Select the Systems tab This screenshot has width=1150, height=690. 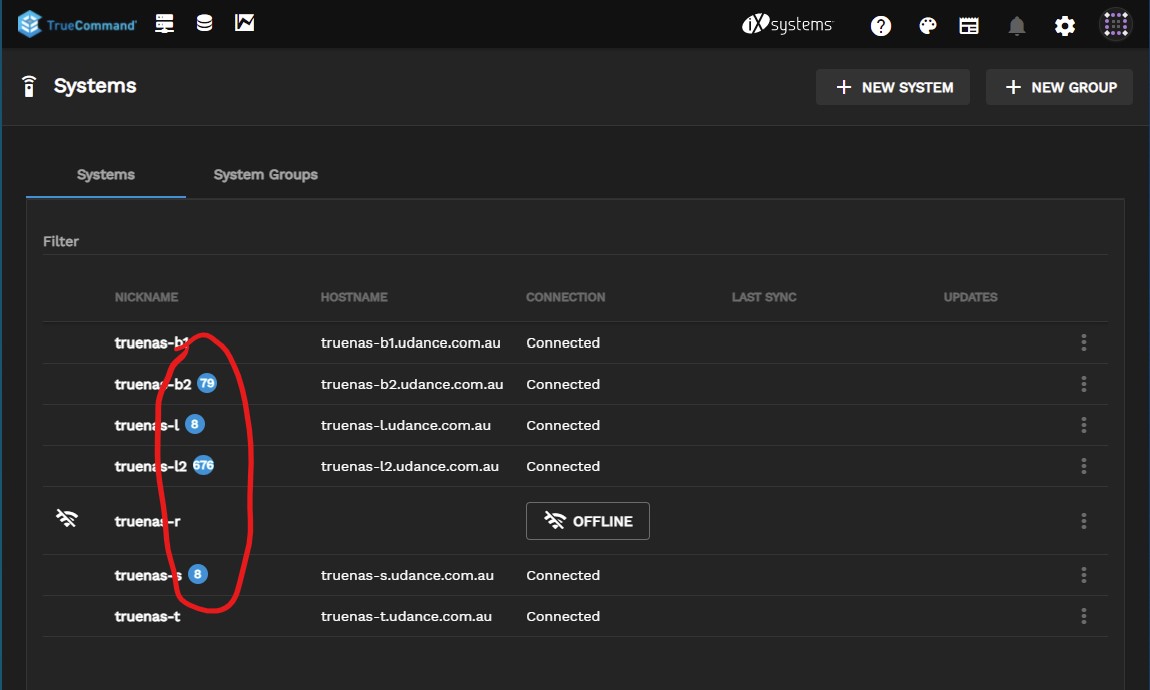point(106,174)
